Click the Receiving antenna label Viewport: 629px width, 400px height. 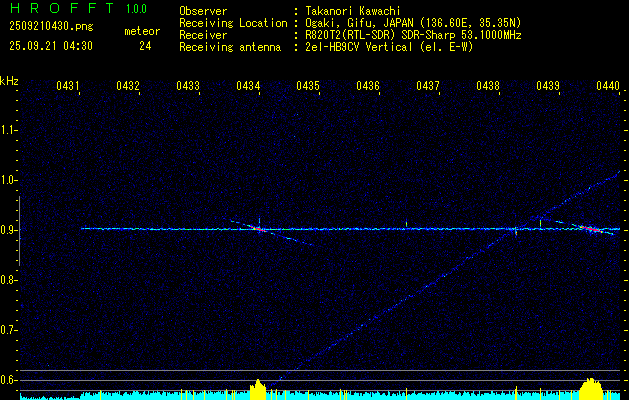[x=230, y=47]
